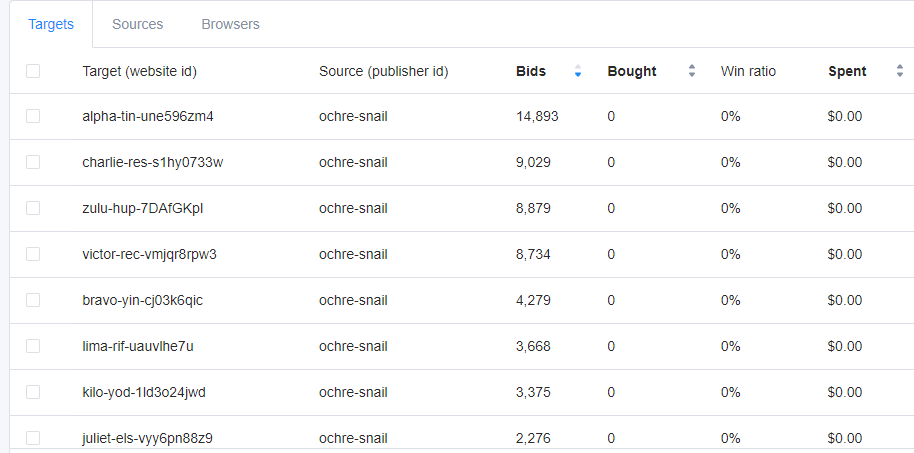Tick the checkbox for zulu-hup-7DAfGKpI
This screenshot has width=914, height=453.
click(33, 208)
